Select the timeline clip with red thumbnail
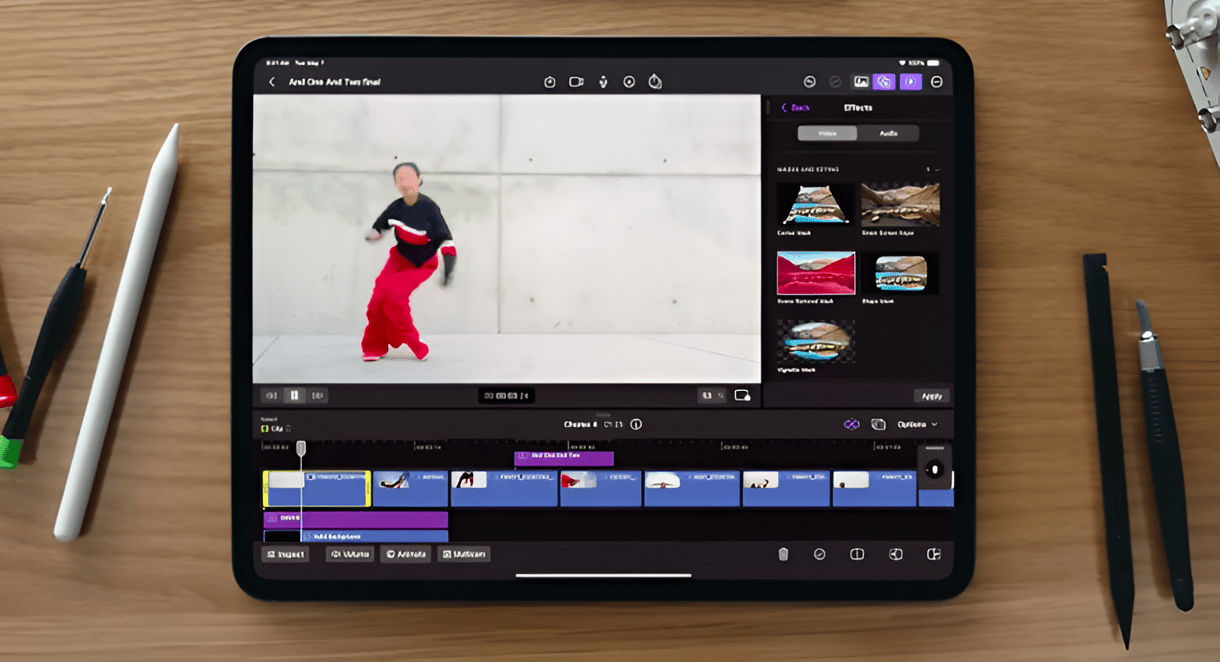1220x662 pixels. 600,489
